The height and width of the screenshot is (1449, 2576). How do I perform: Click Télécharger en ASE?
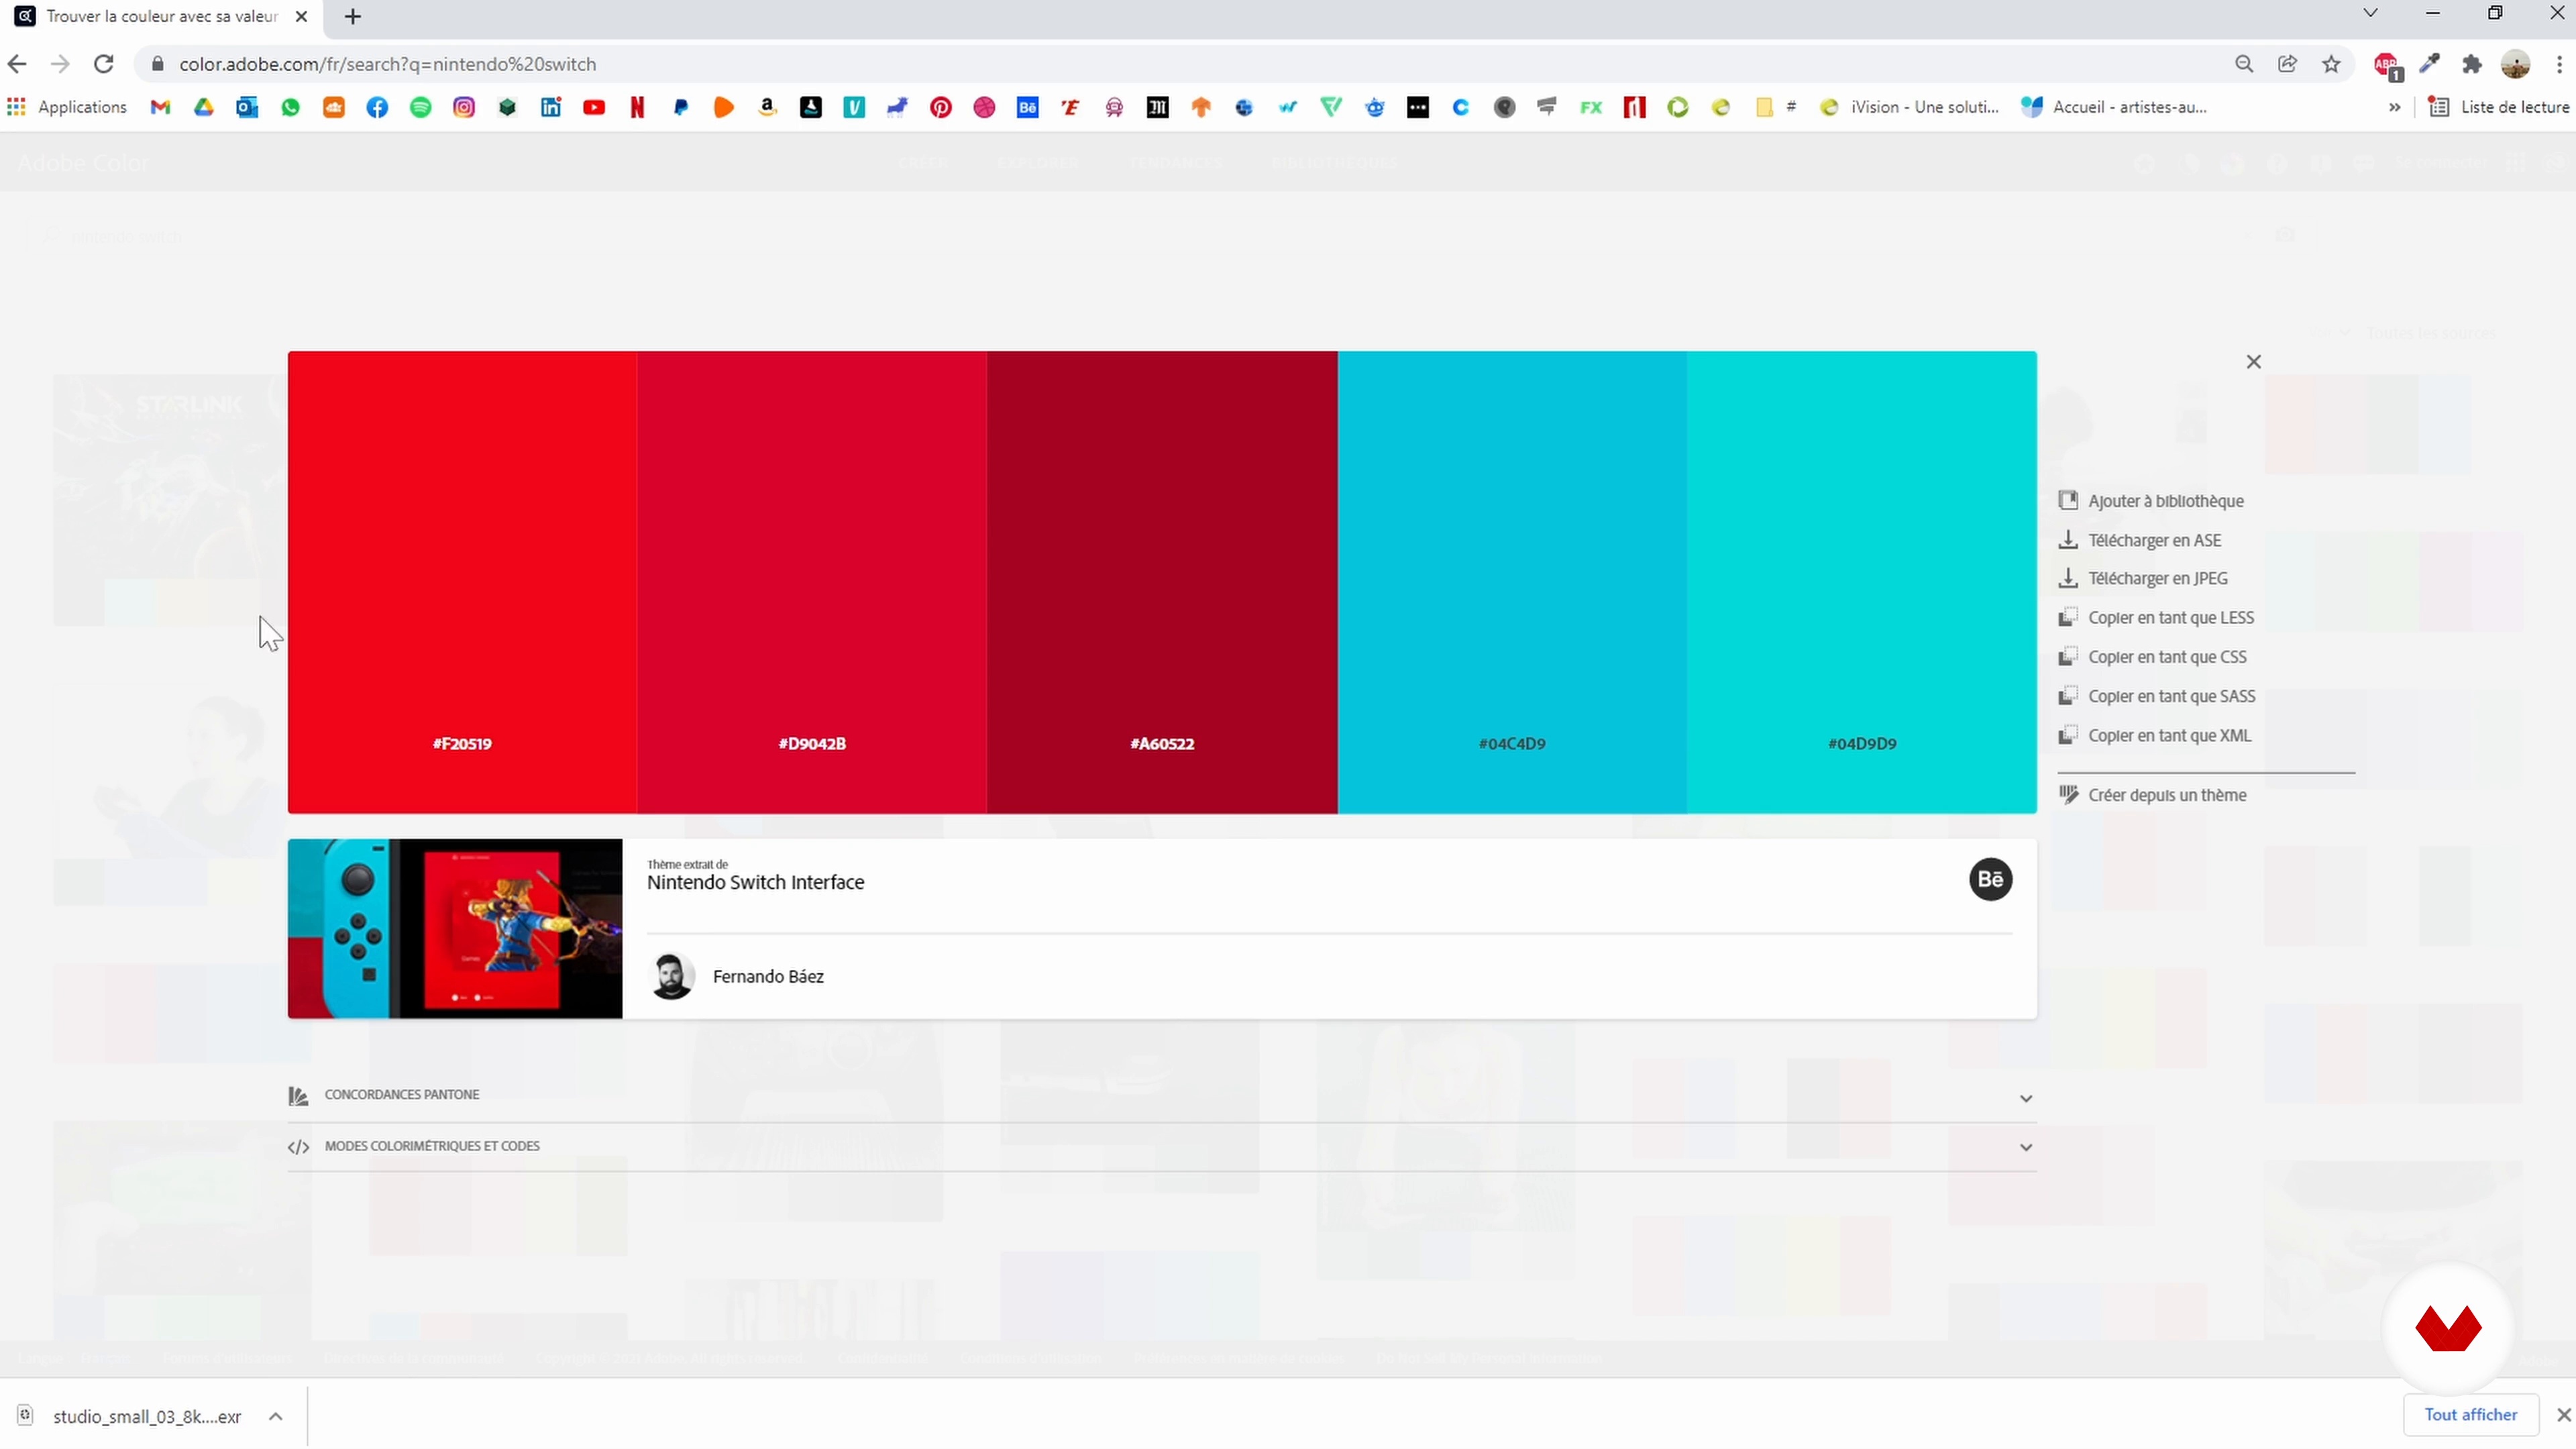[2140, 540]
